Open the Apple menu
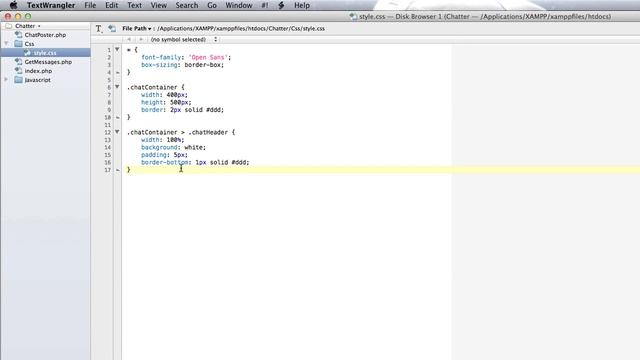 point(13,5)
